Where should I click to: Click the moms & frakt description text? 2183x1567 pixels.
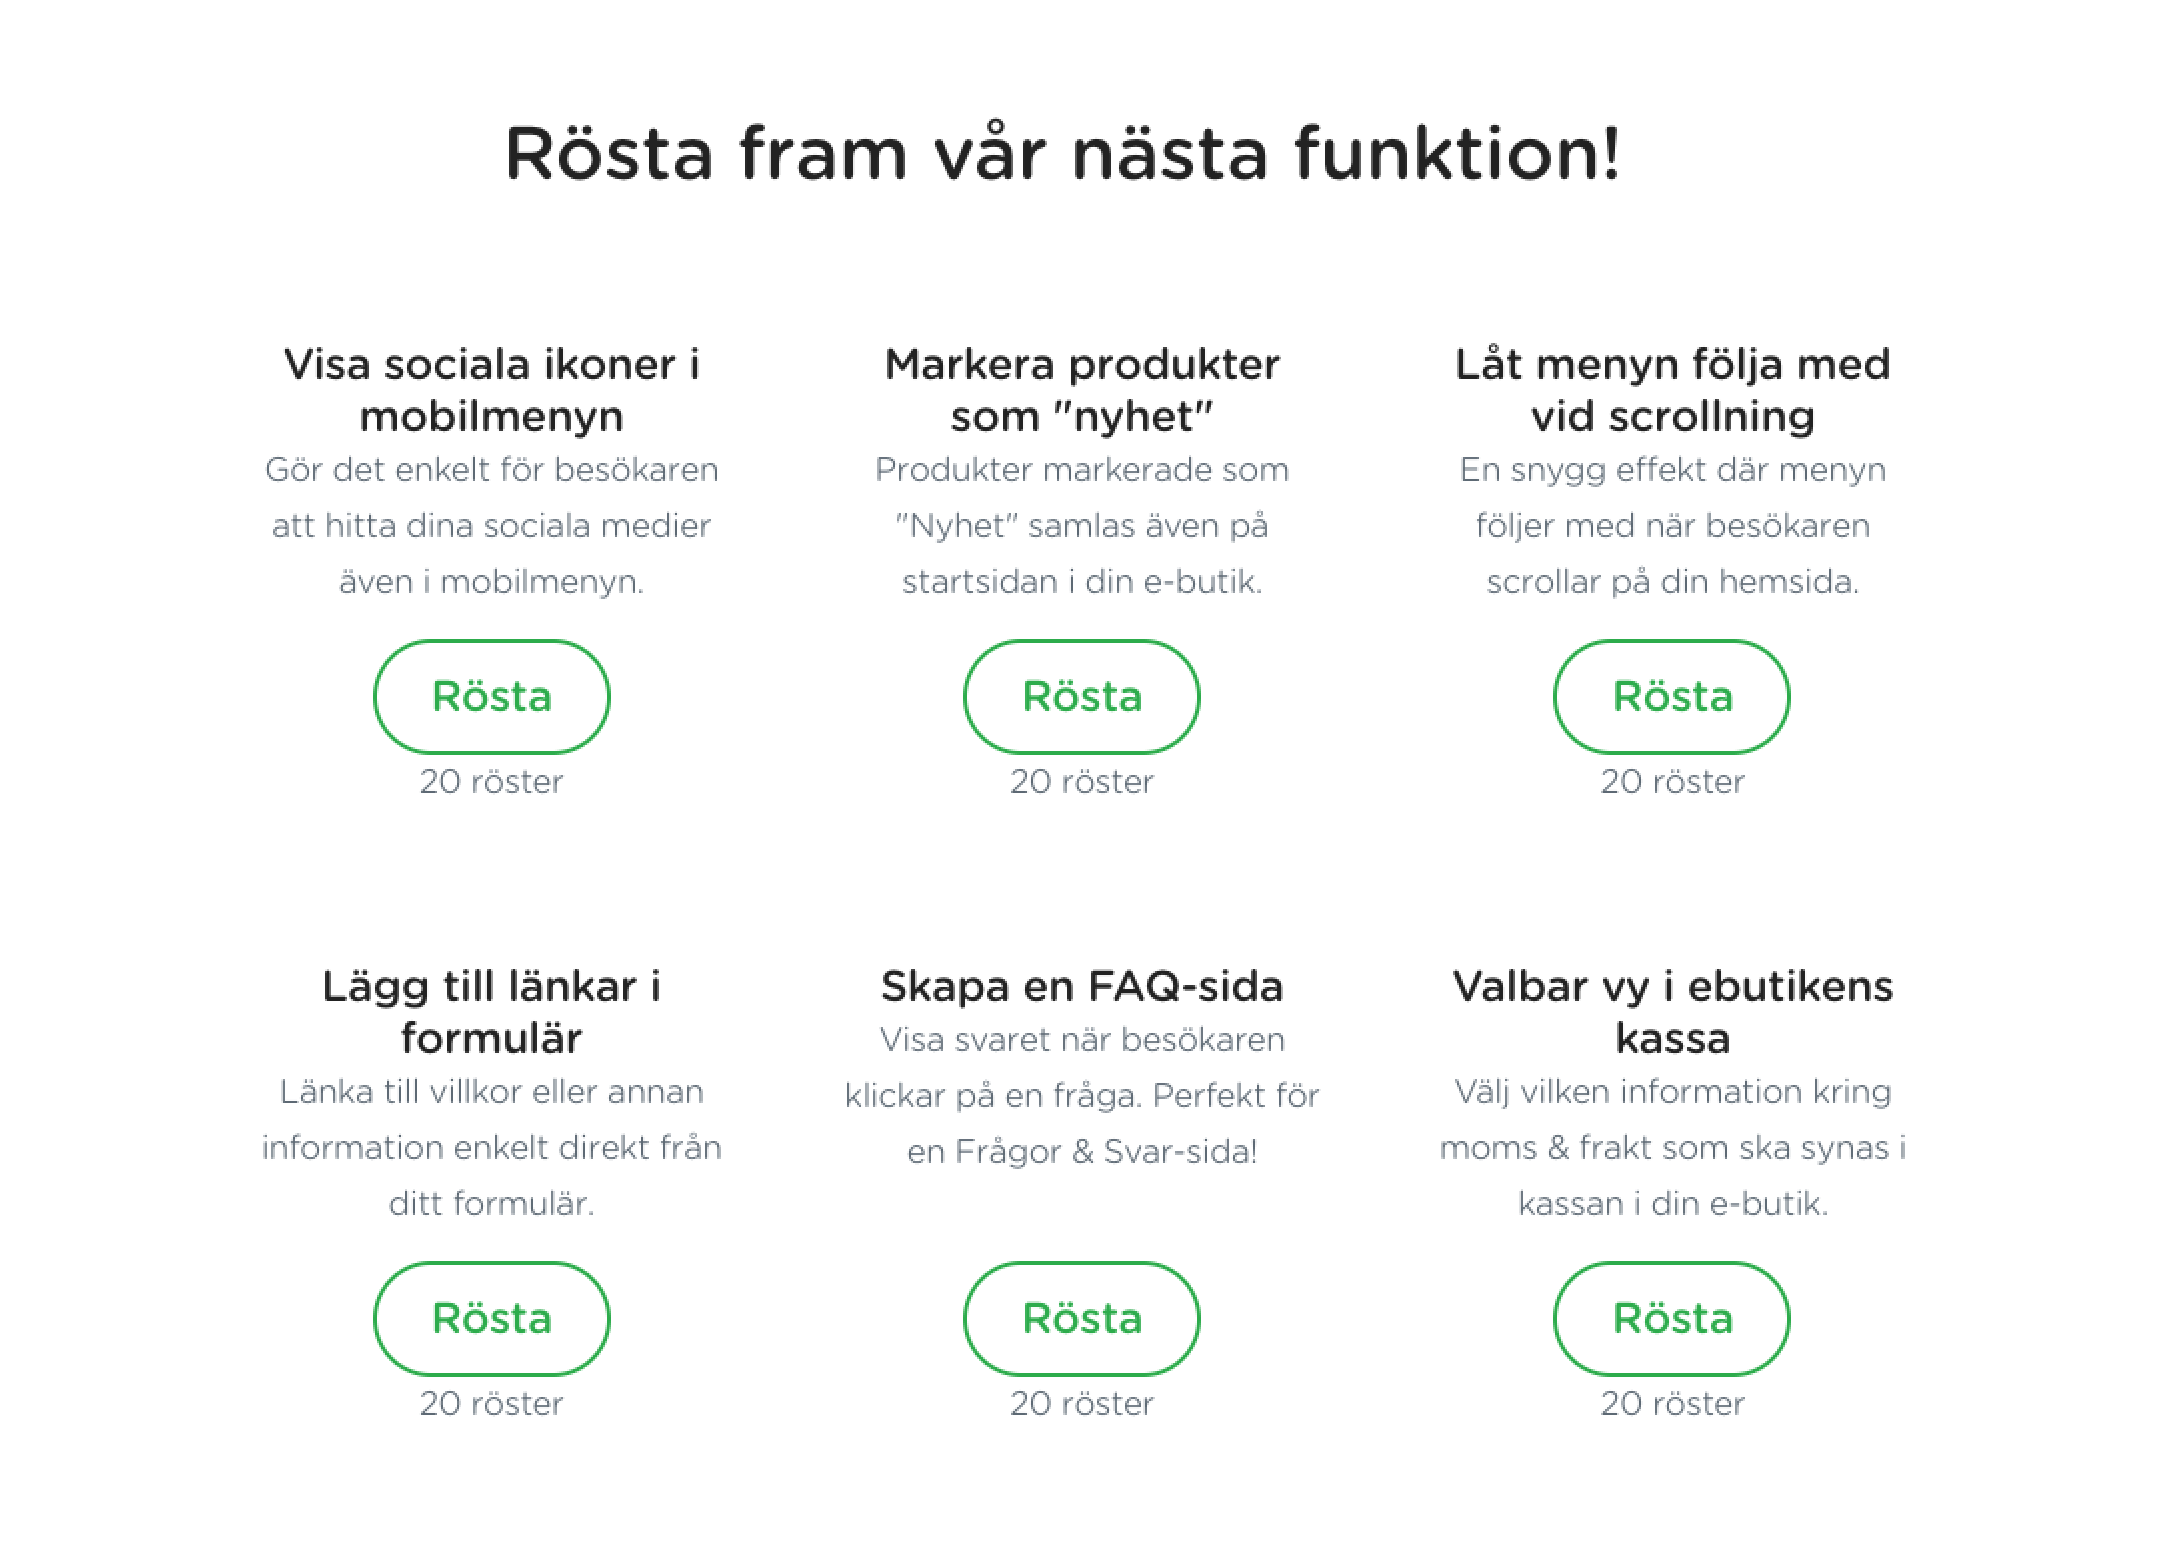coord(1672,1147)
